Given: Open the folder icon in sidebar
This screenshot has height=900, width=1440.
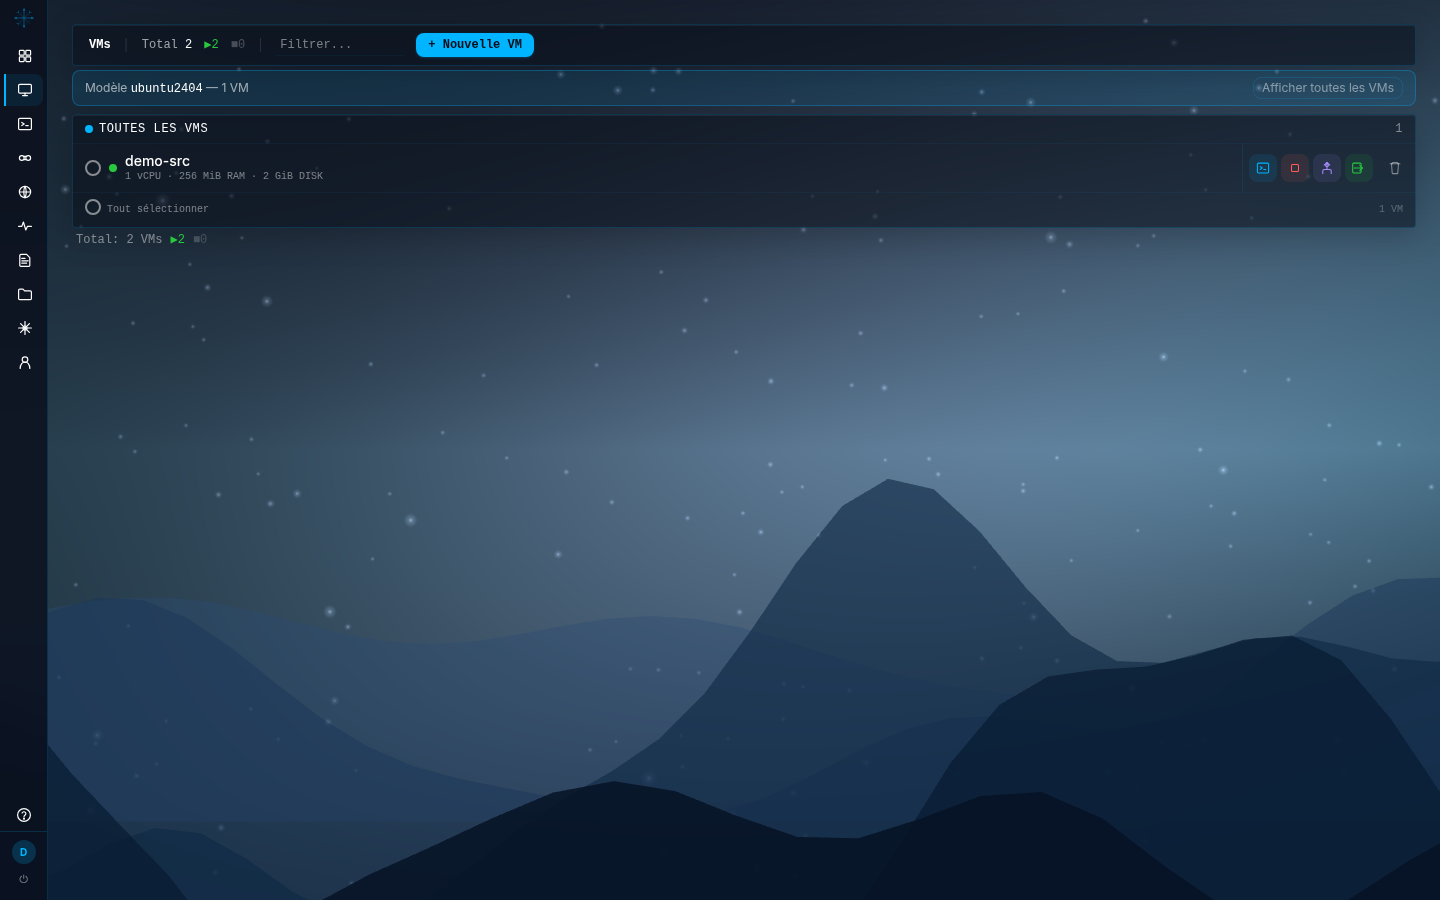Looking at the screenshot, I should click(x=25, y=294).
